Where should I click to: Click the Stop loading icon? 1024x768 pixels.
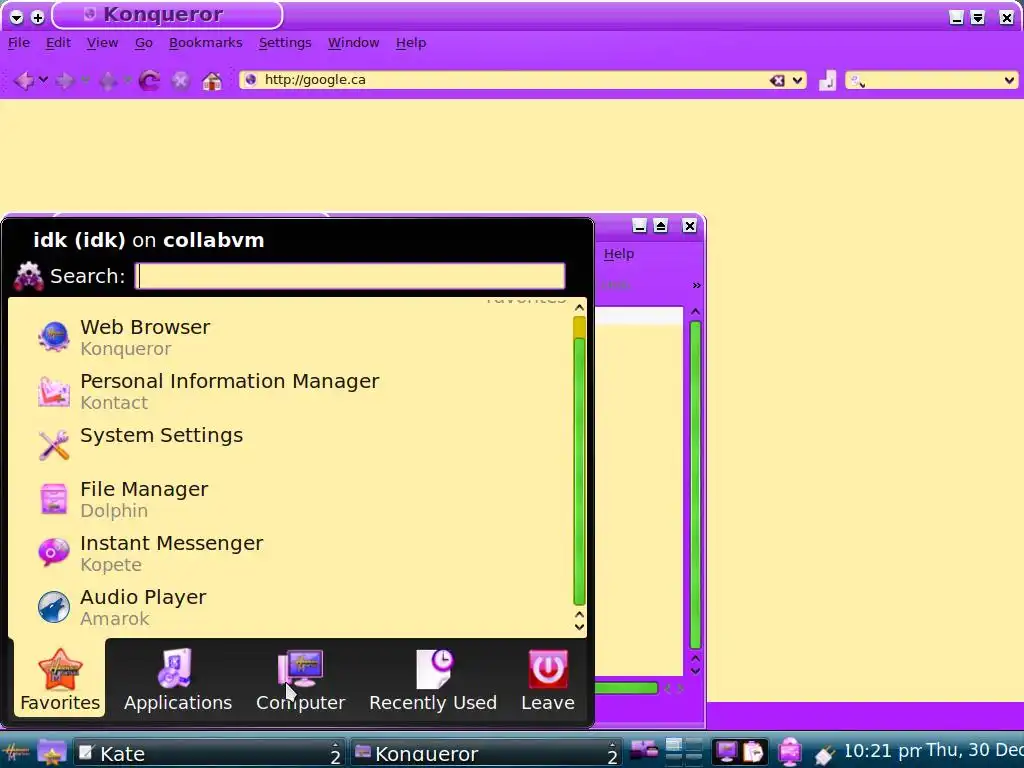180,80
